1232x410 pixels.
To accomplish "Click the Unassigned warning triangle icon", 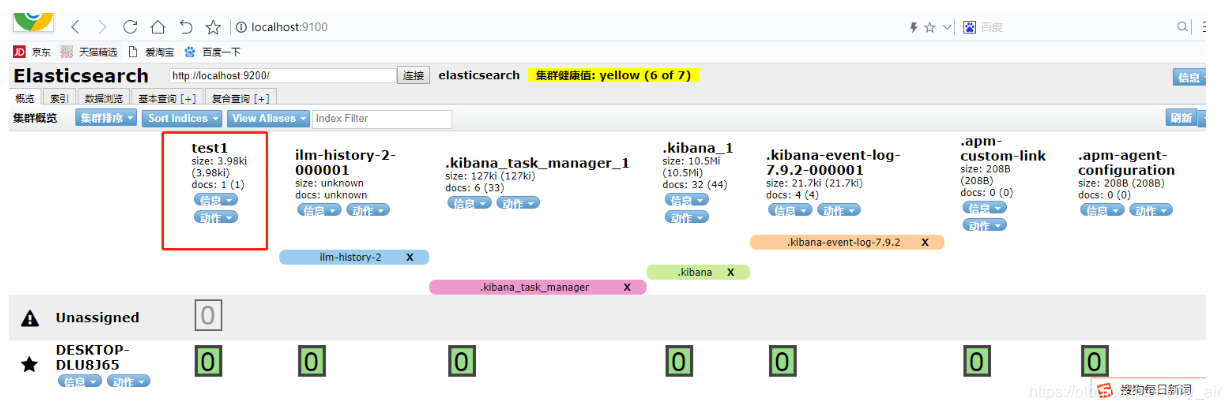I will [30, 318].
